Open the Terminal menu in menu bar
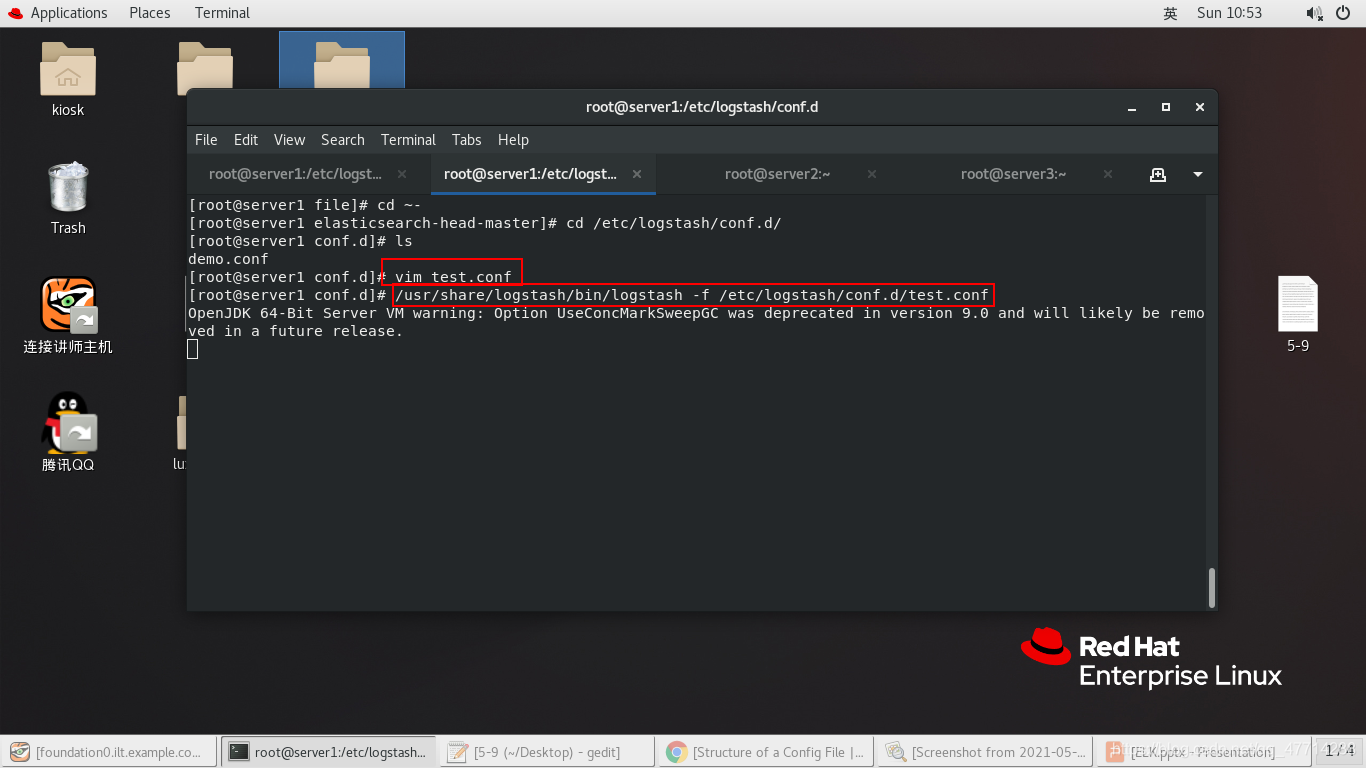Image resolution: width=1366 pixels, height=768 pixels. coord(408,140)
